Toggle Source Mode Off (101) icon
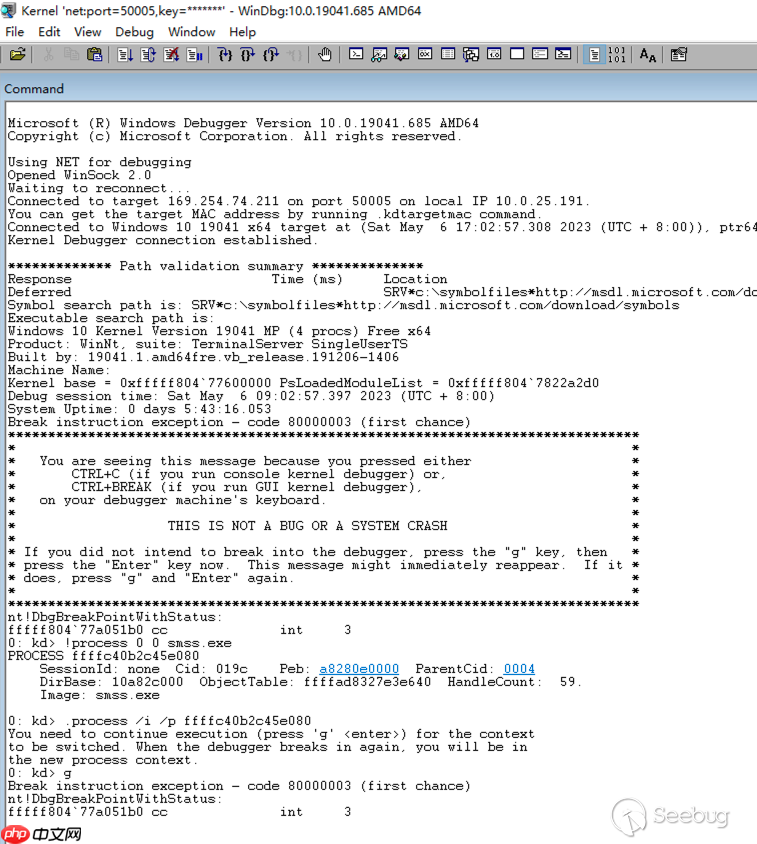Image resolution: width=757 pixels, height=844 pixels. pos(616,54)
